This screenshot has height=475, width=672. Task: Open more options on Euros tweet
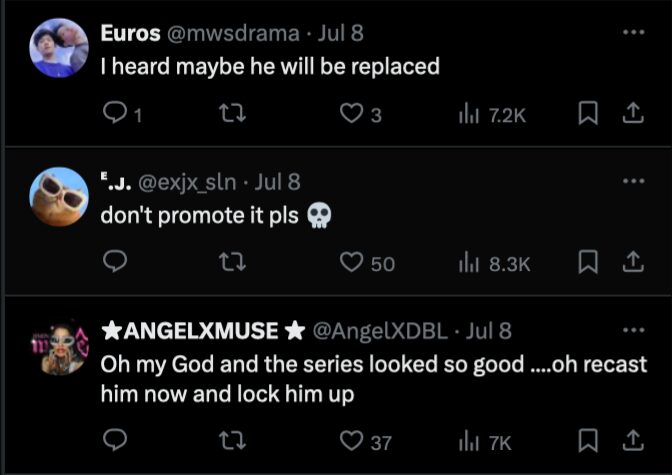[x=633, y=33]
